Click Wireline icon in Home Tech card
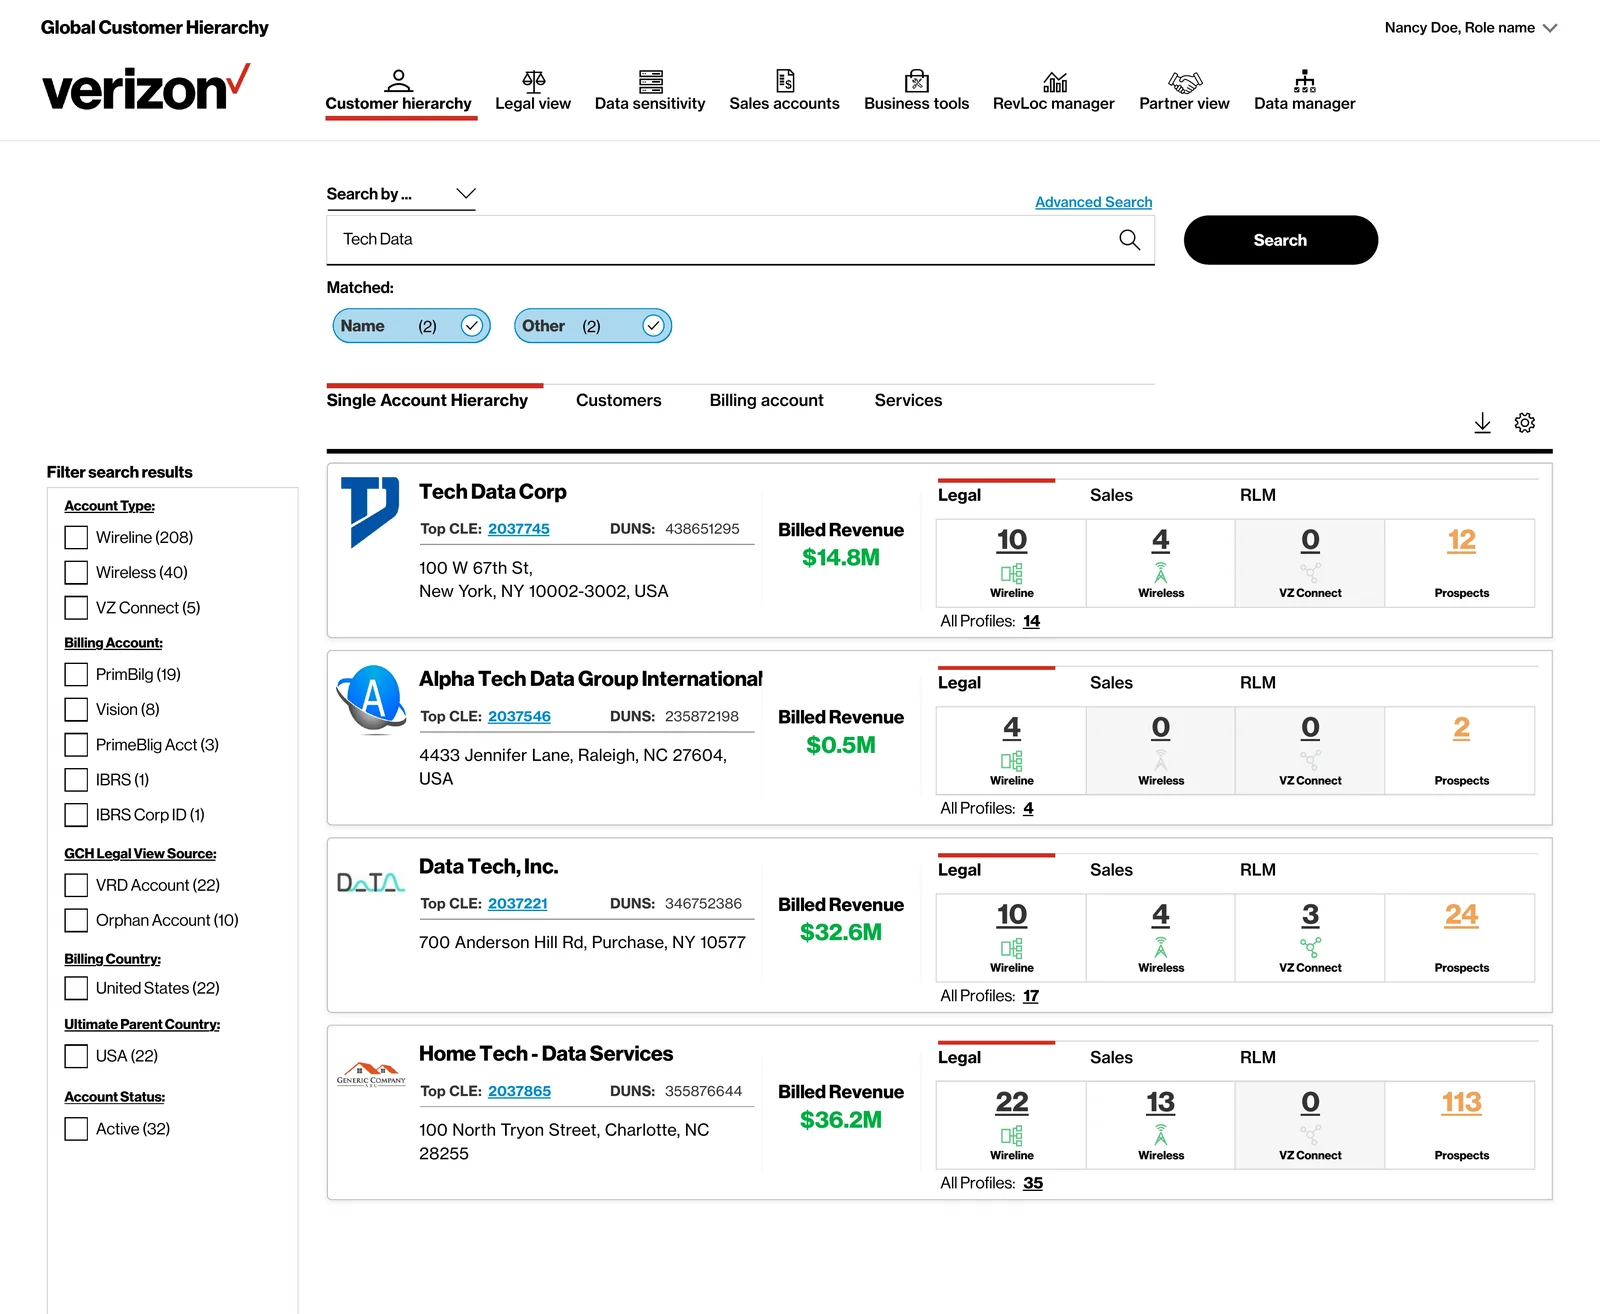Image resolution: width=1600 pixels, height=1314 pixels. pyautogui.click(x=1012, y=1136)
